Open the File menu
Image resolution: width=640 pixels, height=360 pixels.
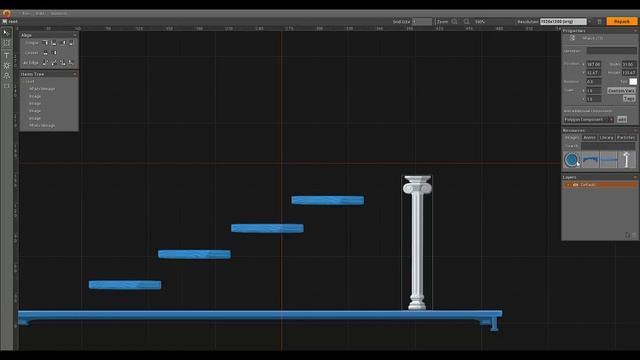(25, 13)
